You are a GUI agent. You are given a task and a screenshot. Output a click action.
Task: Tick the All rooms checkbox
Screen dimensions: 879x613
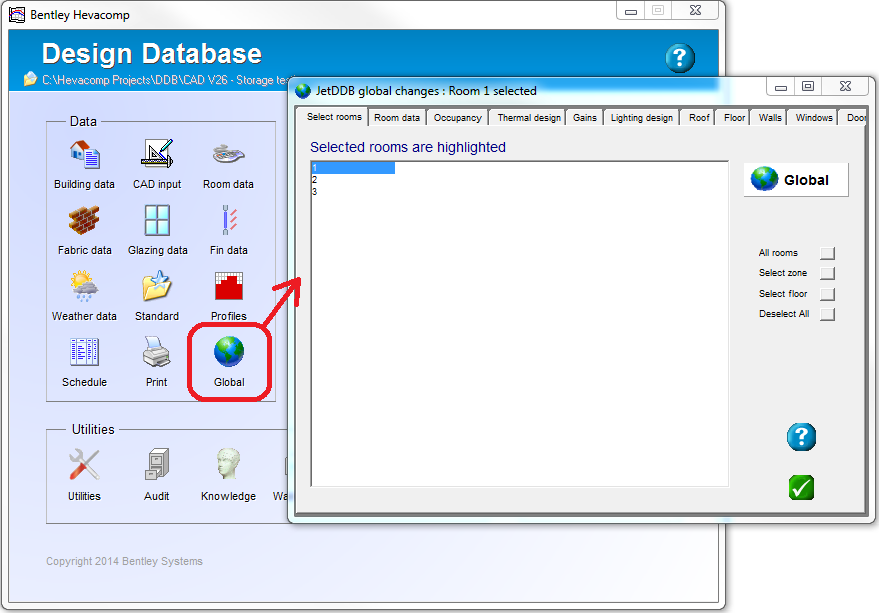(x=827, y=254)
